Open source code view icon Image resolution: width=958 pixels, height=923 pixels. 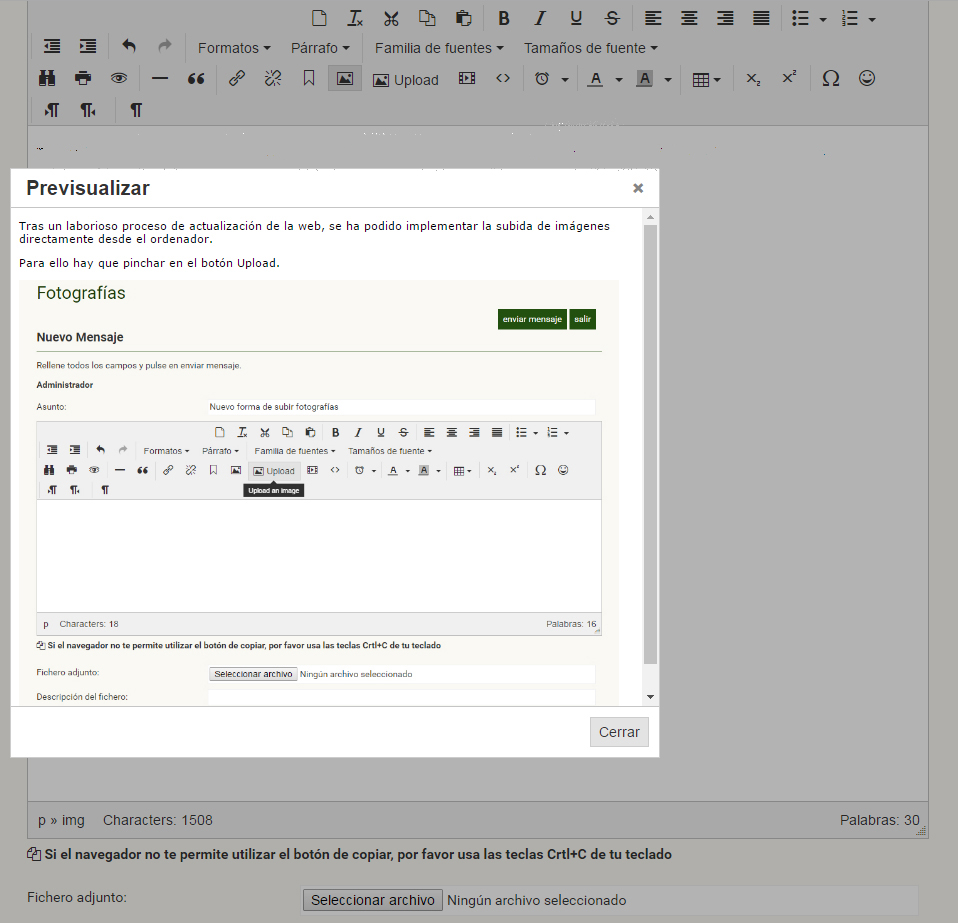(503, 78)
